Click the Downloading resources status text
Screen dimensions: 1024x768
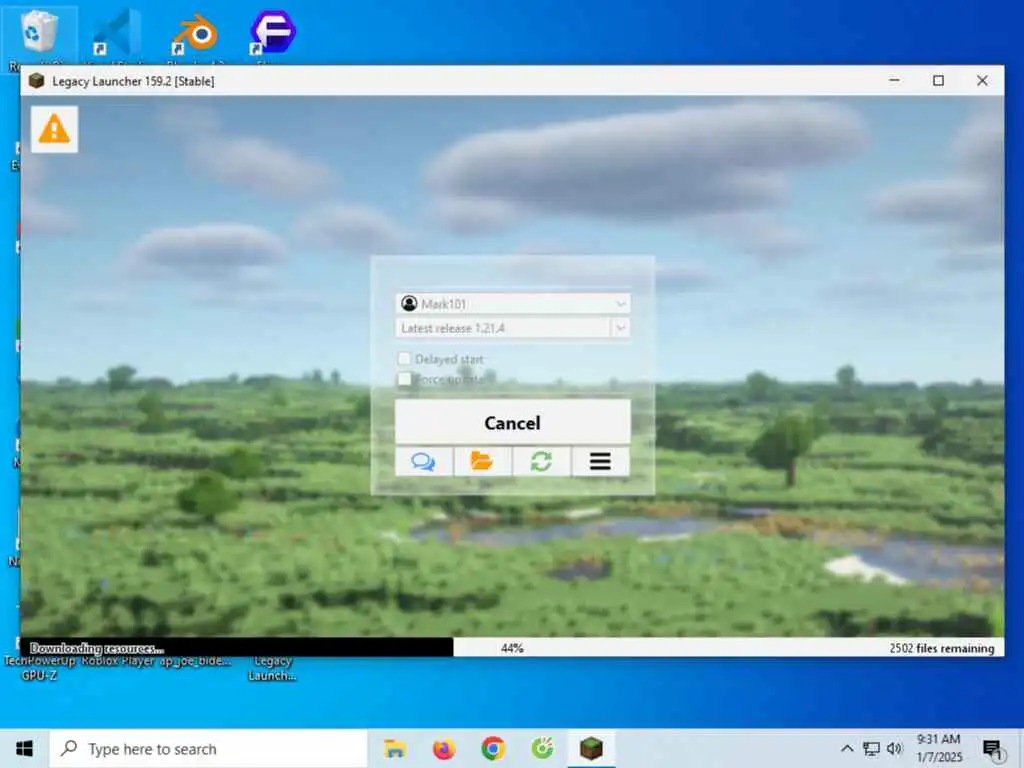click(x=97, y=648)
